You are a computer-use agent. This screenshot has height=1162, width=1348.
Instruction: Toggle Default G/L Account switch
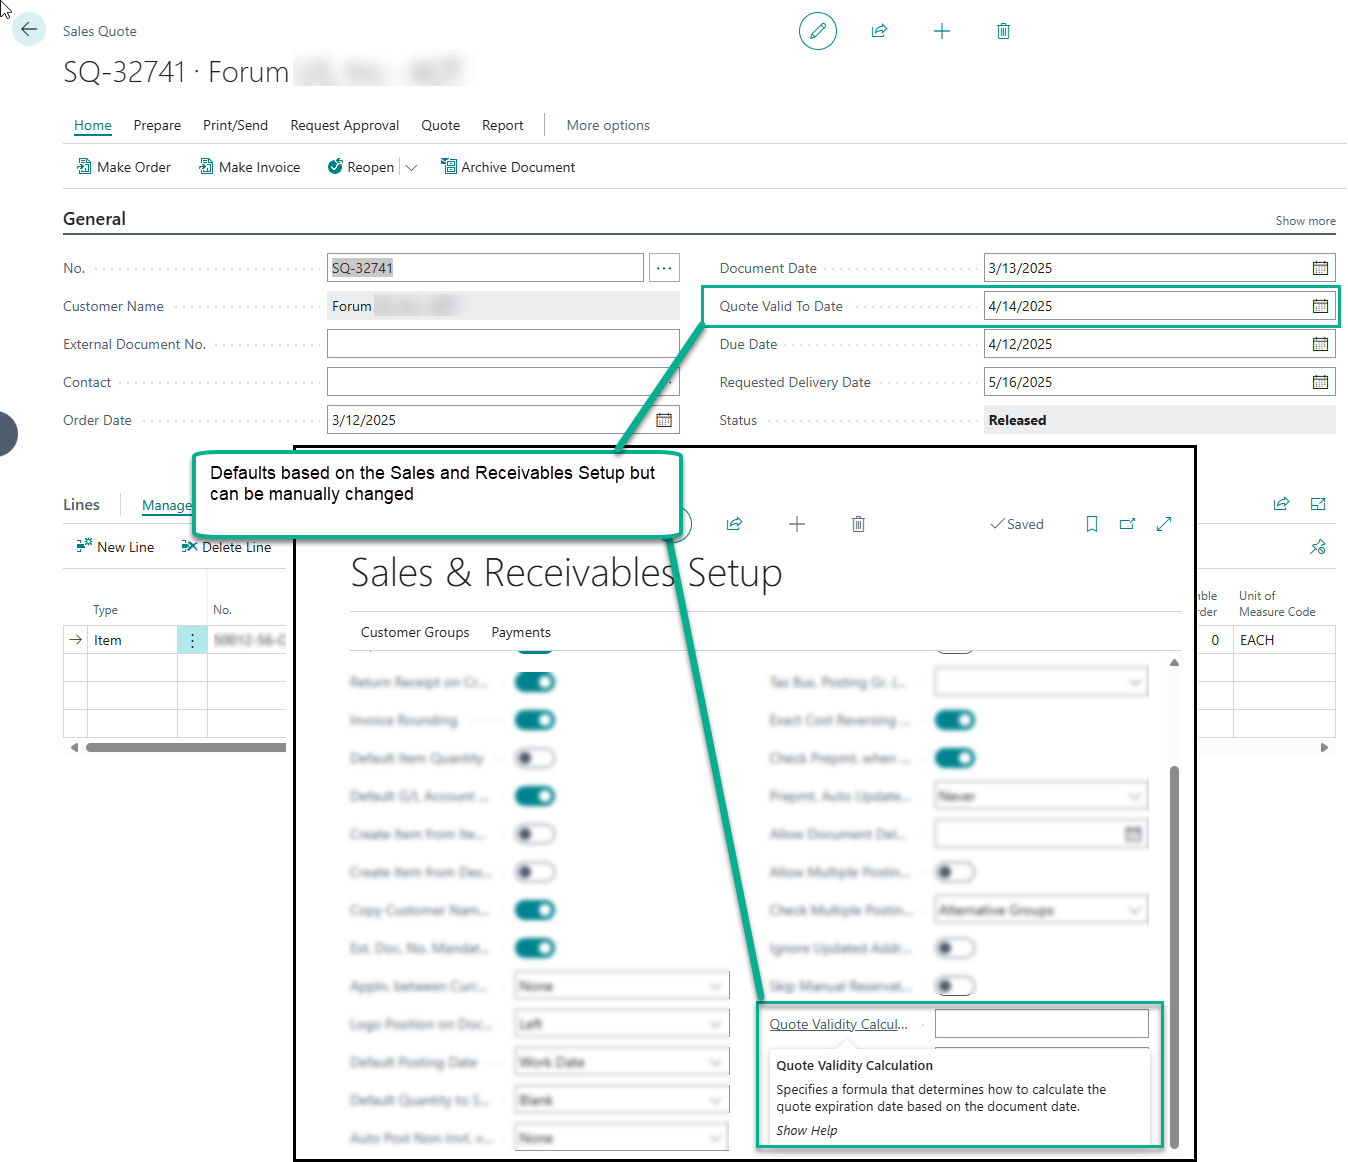point(535,796)
